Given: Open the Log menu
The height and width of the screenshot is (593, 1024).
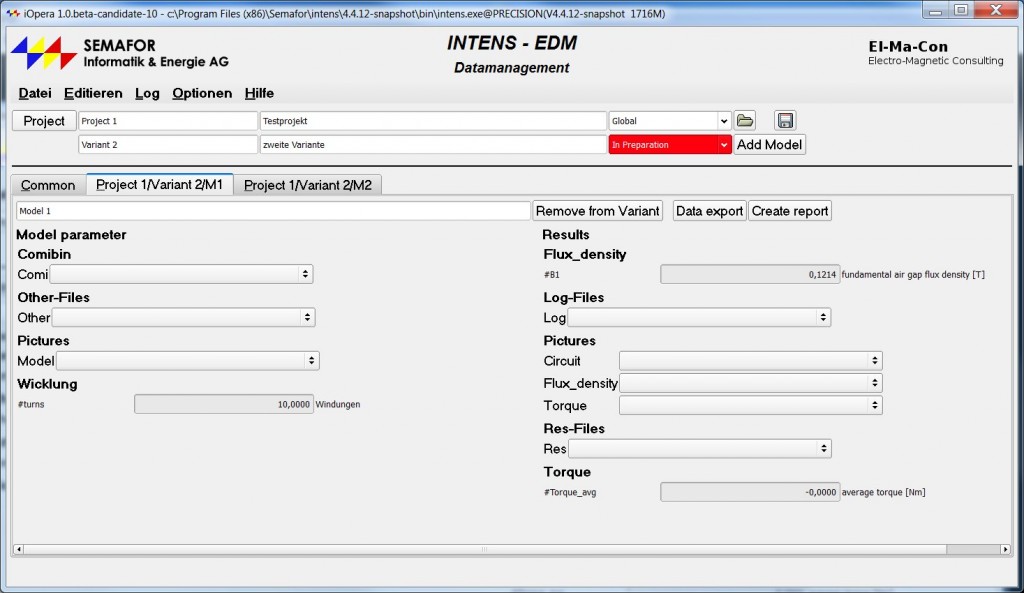Looking at the screenshot, I should 147,93.
